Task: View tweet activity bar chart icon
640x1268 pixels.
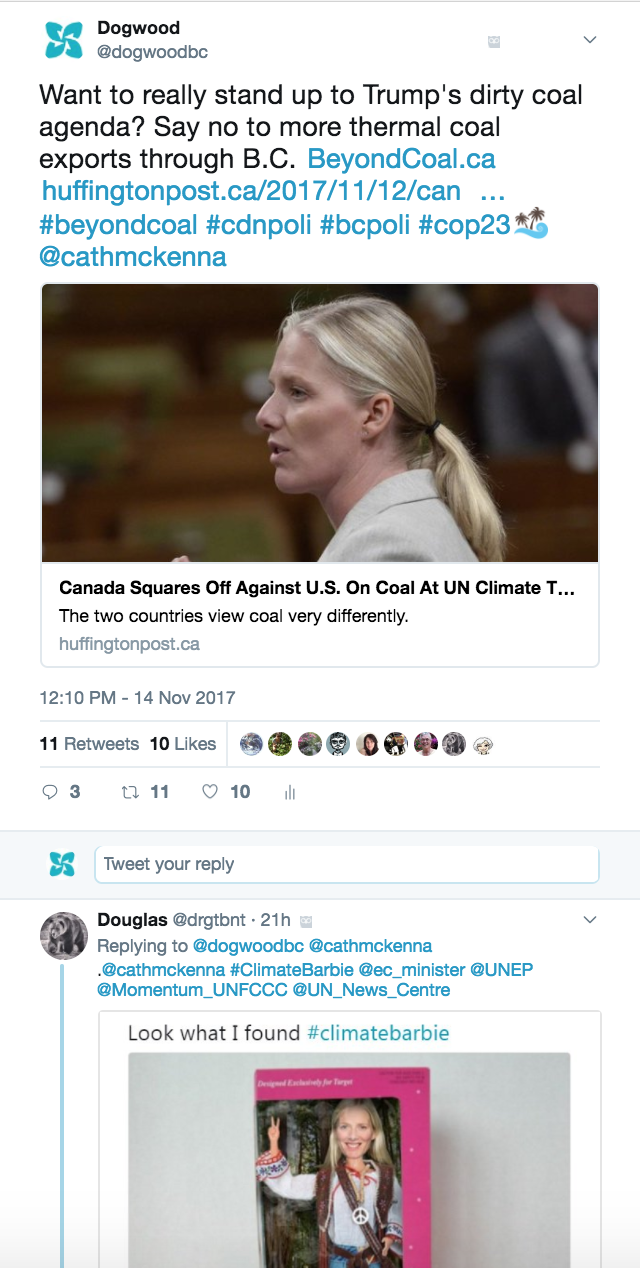Action: point(290,793)
